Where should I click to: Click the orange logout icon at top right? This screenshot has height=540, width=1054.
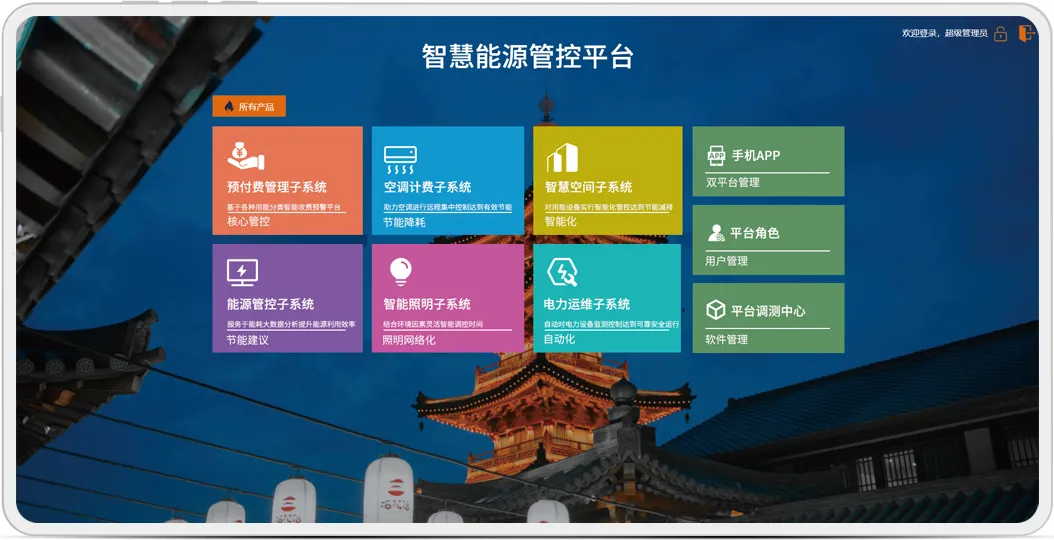coord(1026,33)
